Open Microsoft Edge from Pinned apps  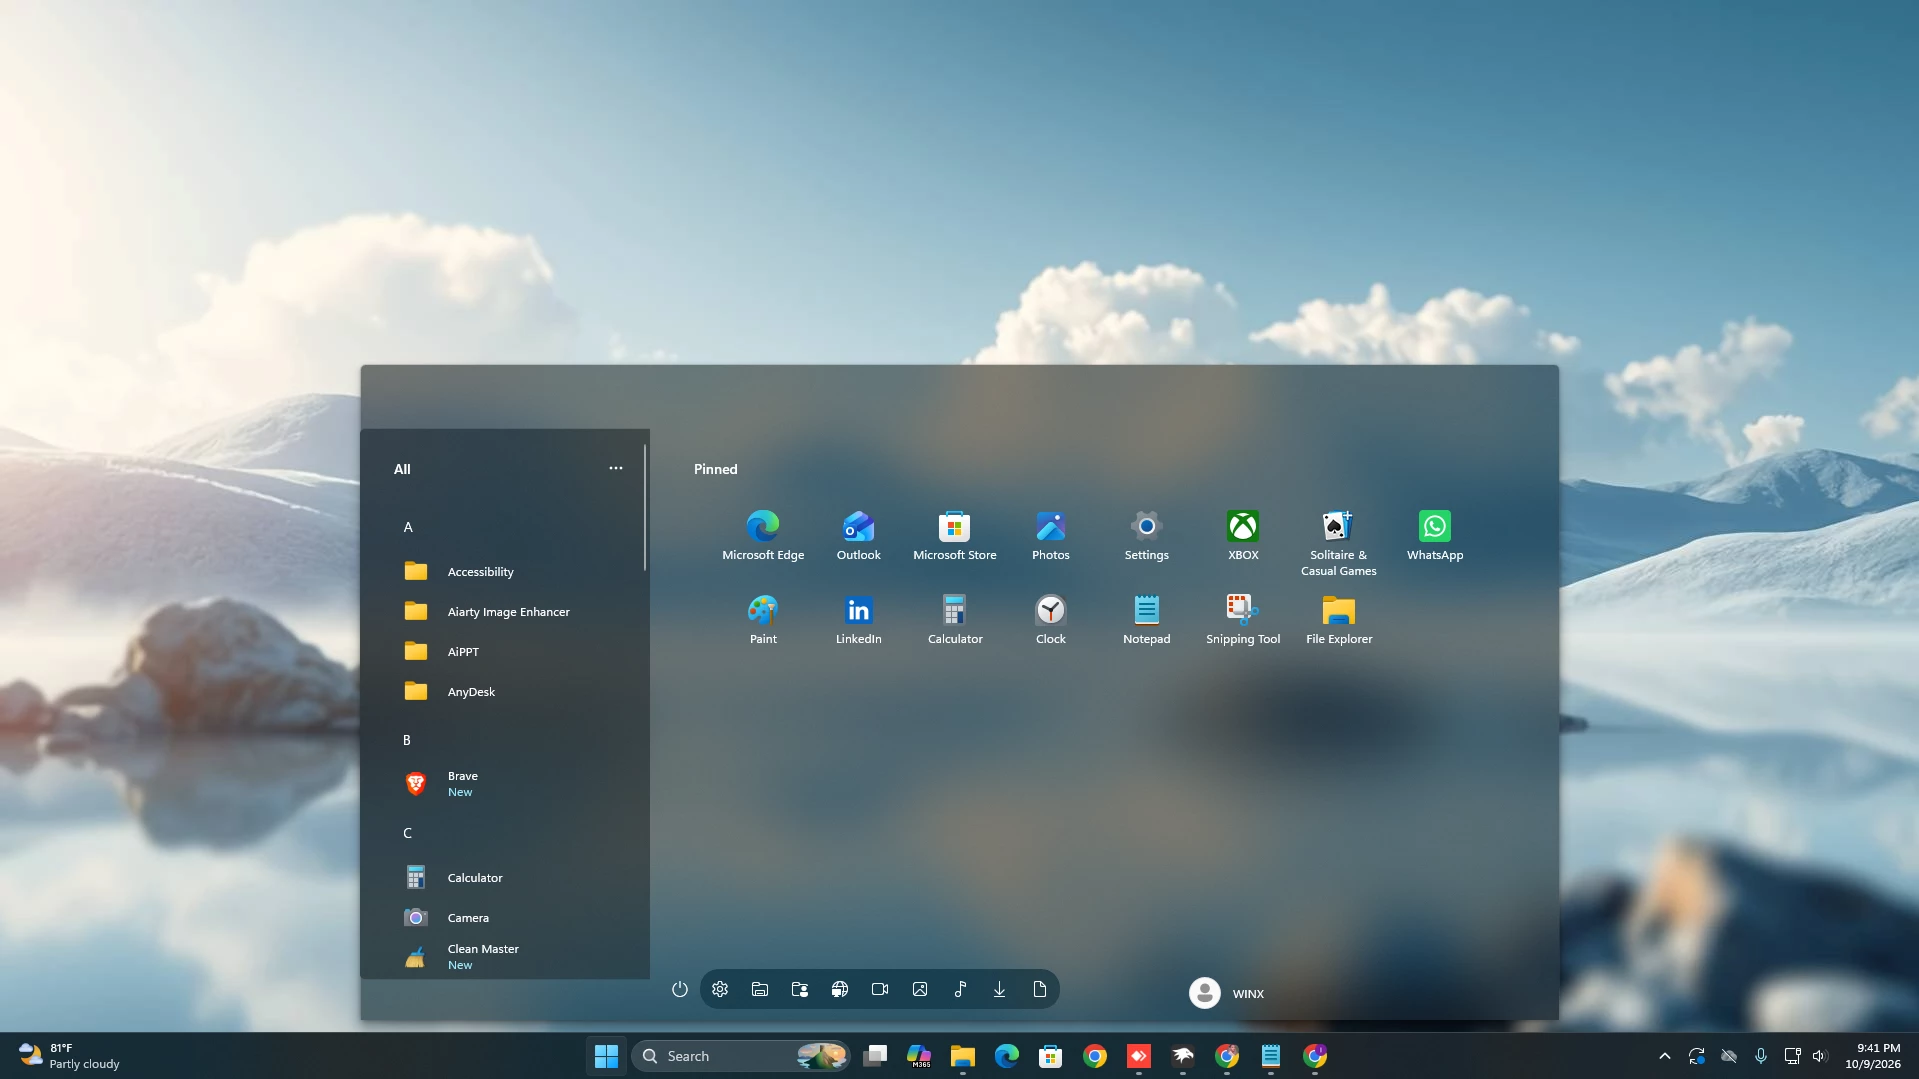pyautogui.click(x=763, y=536)
